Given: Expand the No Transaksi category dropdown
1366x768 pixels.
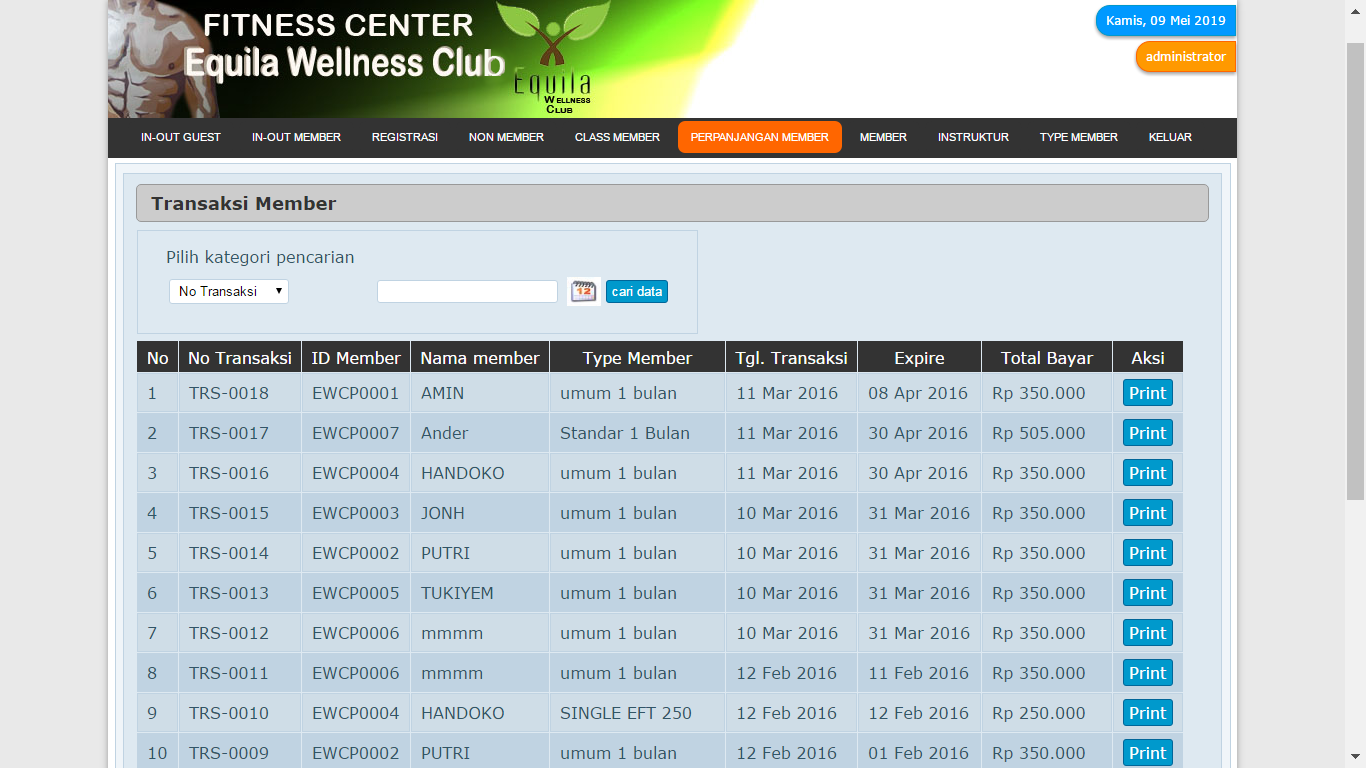Looking at the screenshot, I should click(228, 291).
